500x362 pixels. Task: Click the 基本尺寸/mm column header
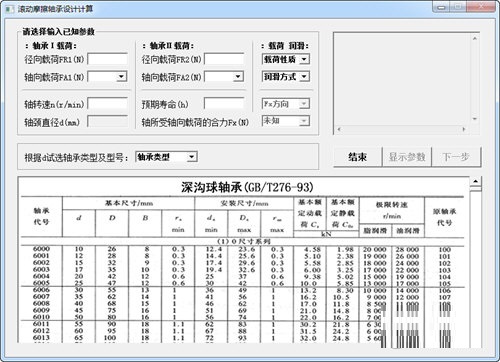pos(129,203)
